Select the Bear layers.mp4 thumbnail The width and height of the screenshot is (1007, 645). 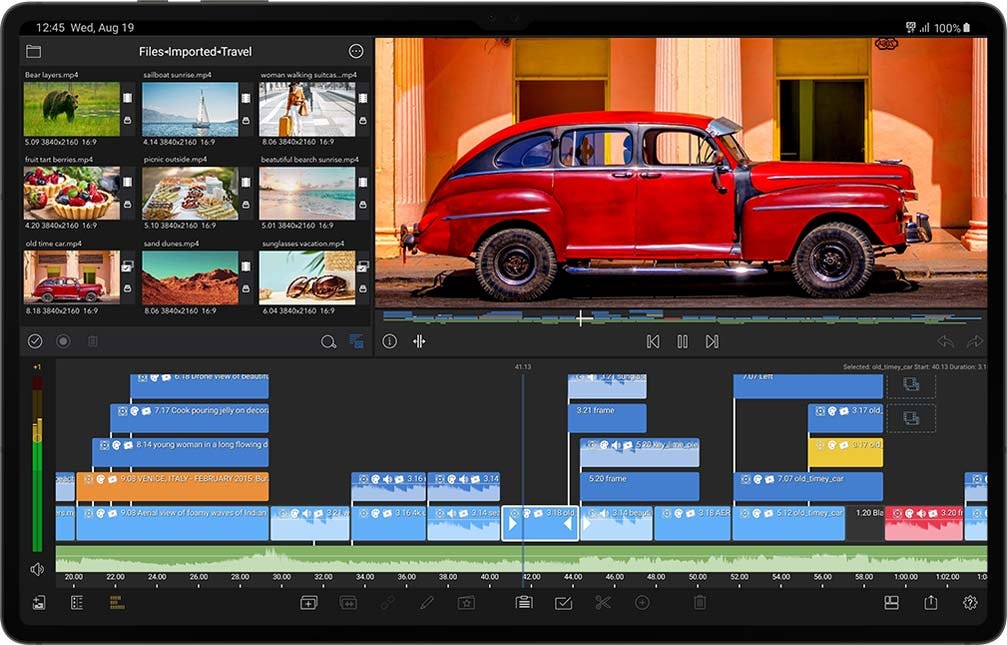(71, 108)
